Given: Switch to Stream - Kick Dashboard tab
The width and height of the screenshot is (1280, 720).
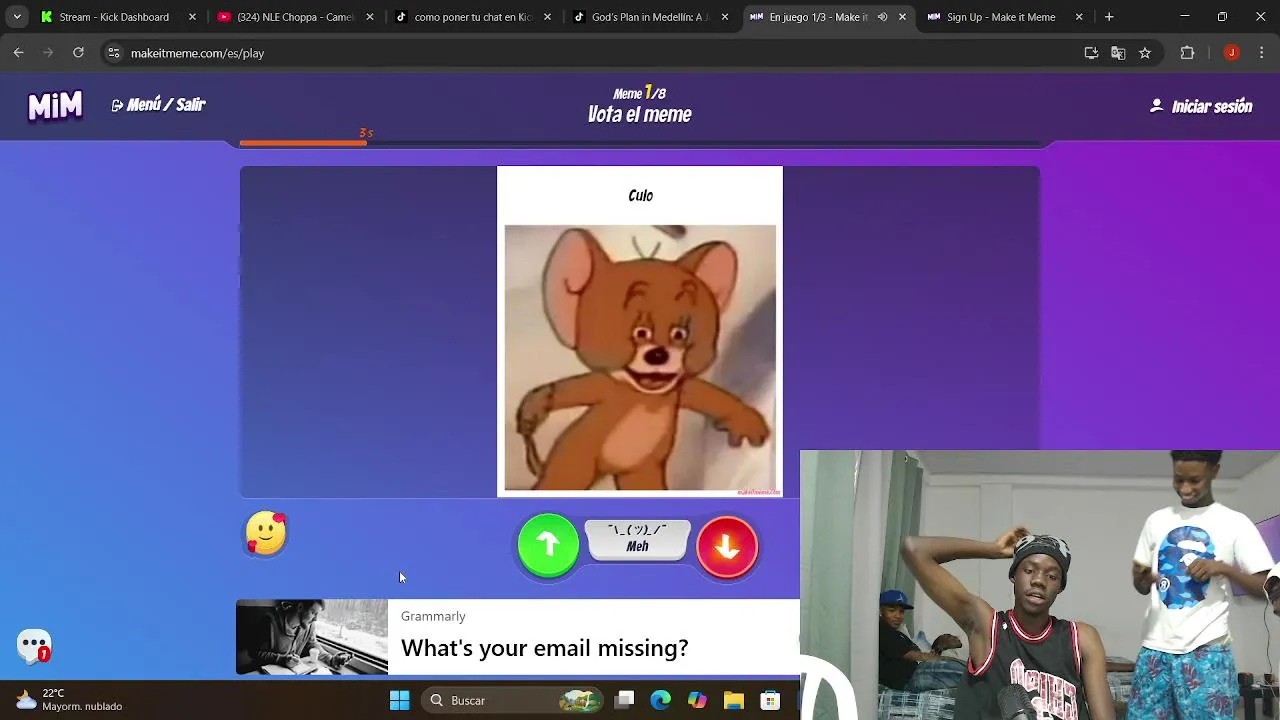Looking at the screenshot, I should pyautogui.click(x=114, y=17).
